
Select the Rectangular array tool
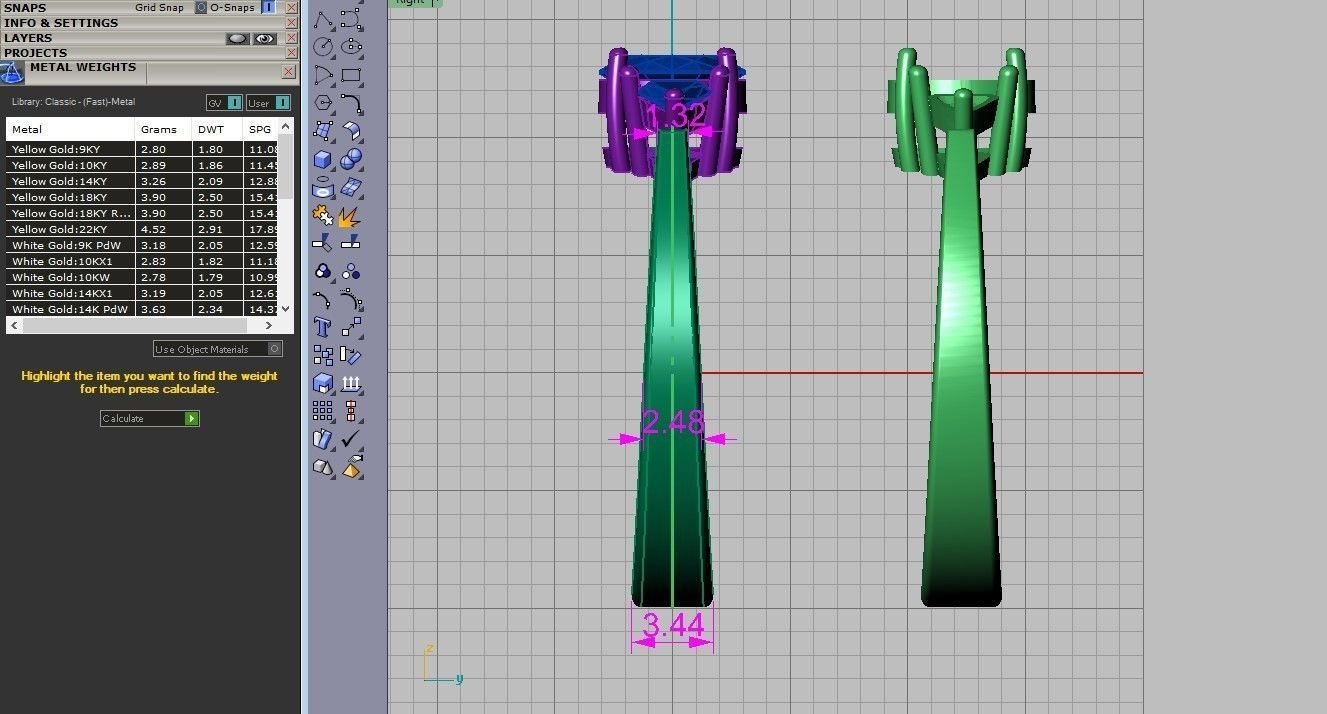tap(324, 410)
